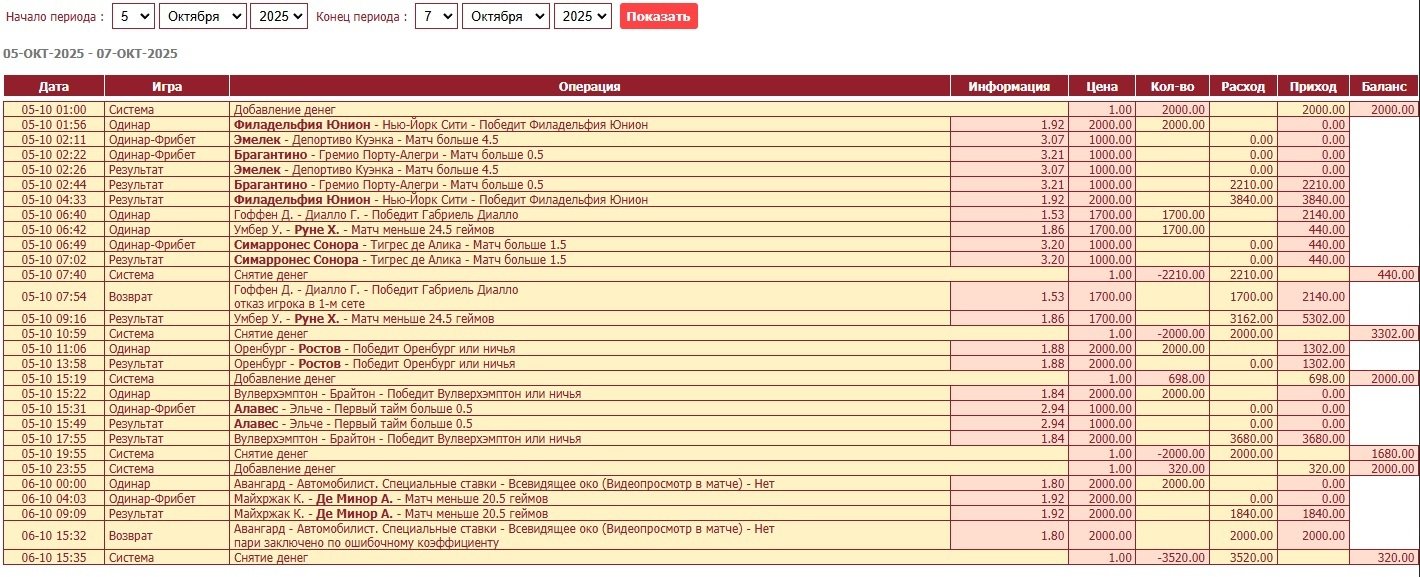Open the start period day dropdown
Screen dimensions: 1420x577
tap(133, 17)
